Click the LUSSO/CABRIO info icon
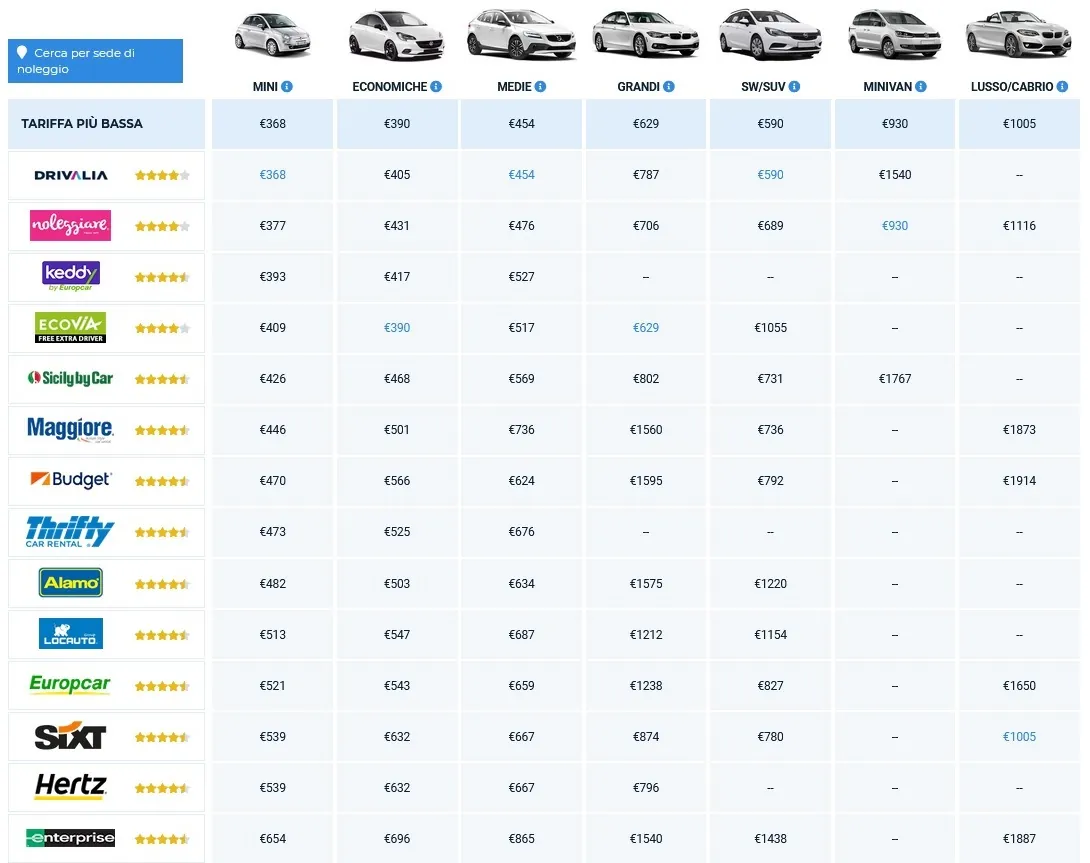This screenshot has width=1090, height=863. tap(1062, 87)
